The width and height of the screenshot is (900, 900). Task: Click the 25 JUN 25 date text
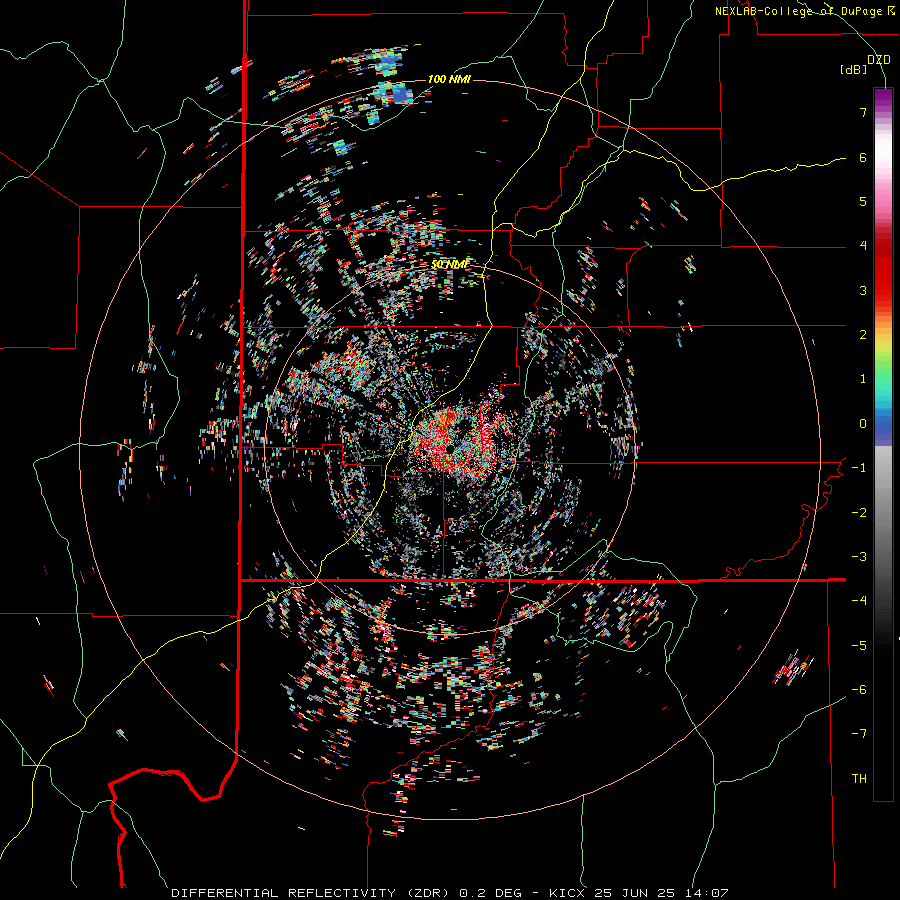(x=635, y=893)
